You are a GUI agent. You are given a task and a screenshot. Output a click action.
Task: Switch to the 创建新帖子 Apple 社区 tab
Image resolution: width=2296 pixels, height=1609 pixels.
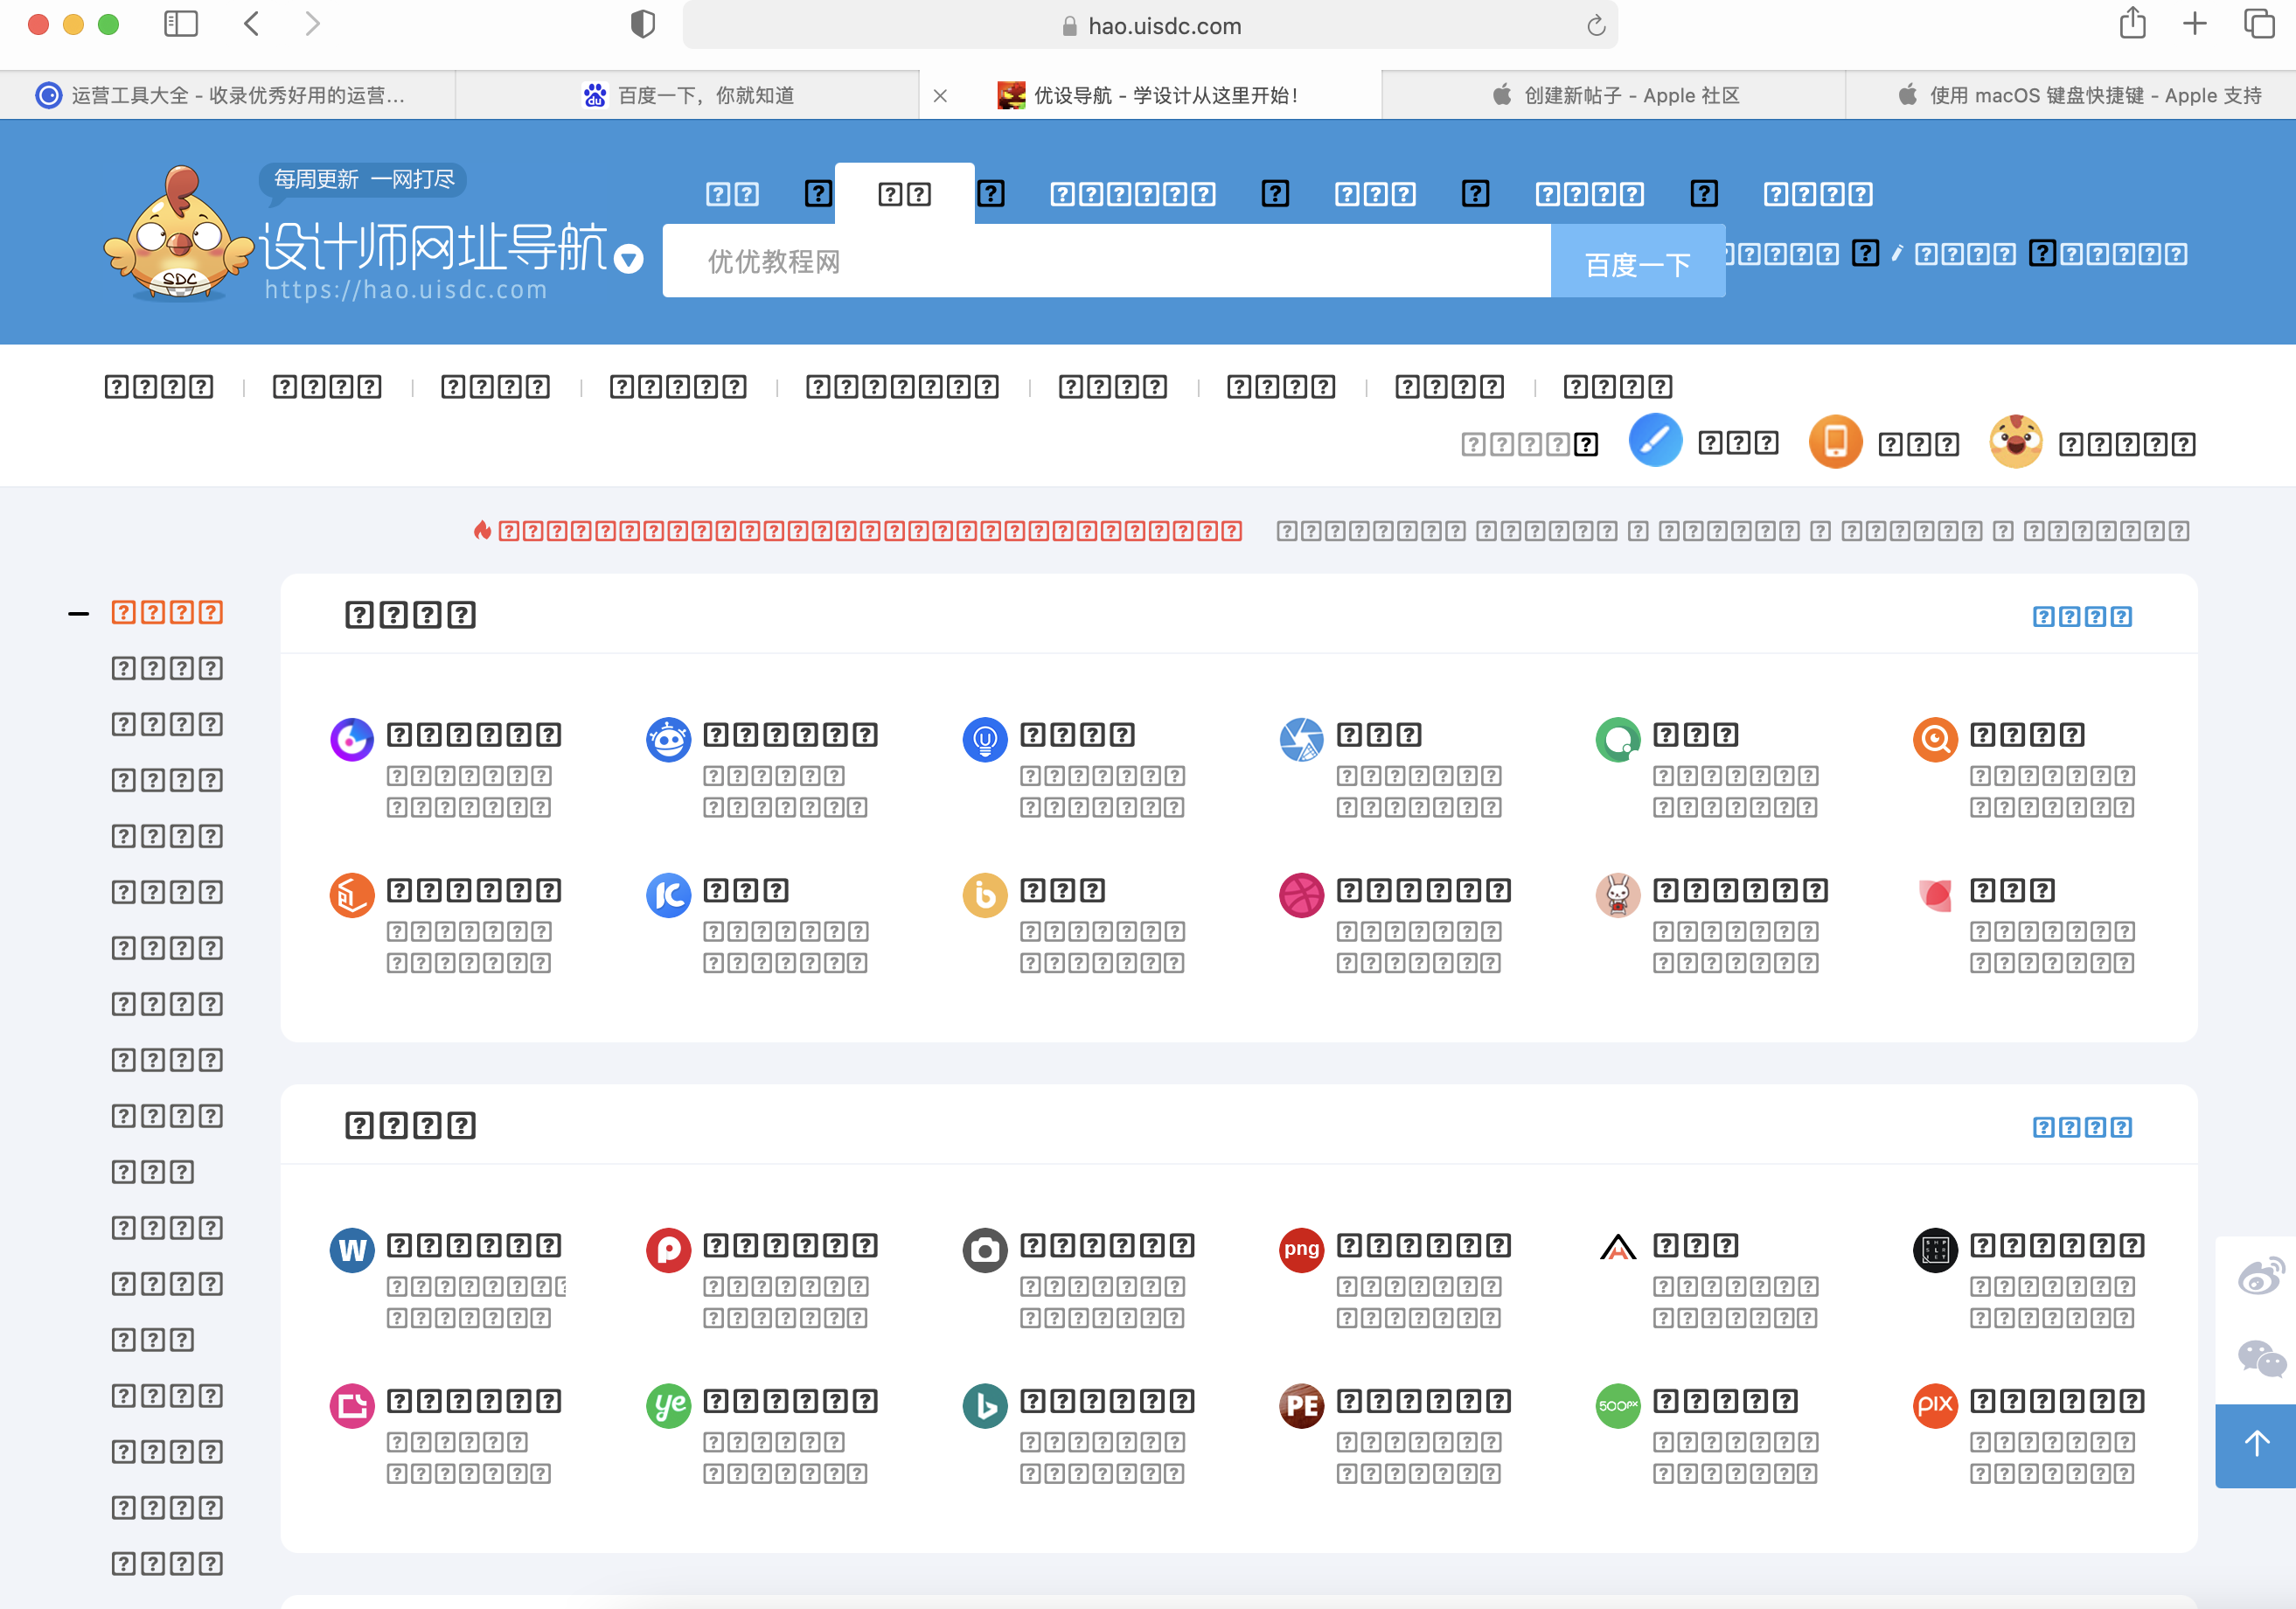(x=1614, y=95)
